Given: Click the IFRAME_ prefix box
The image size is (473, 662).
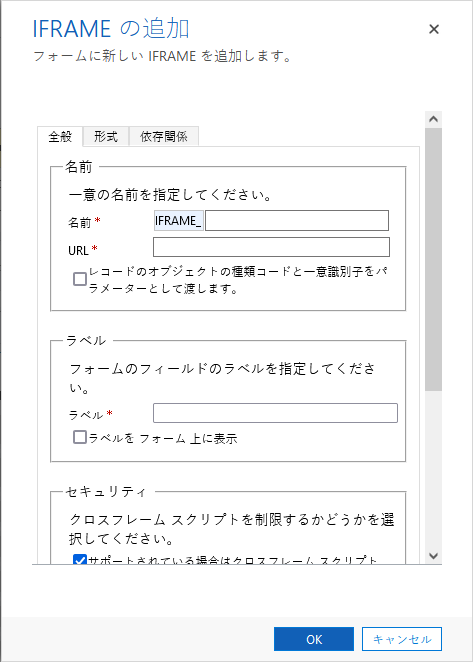Looking at the screenshot, I should pyautogui.click(x=179, y=221).
